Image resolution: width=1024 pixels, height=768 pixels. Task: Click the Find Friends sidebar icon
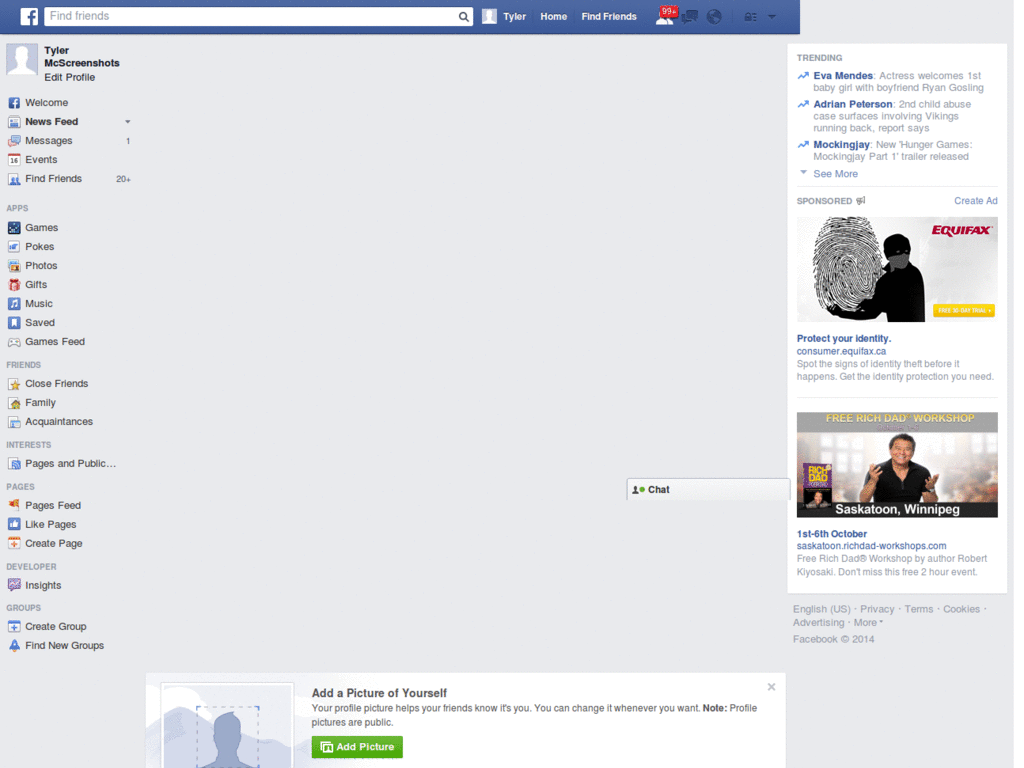[14, 178]
